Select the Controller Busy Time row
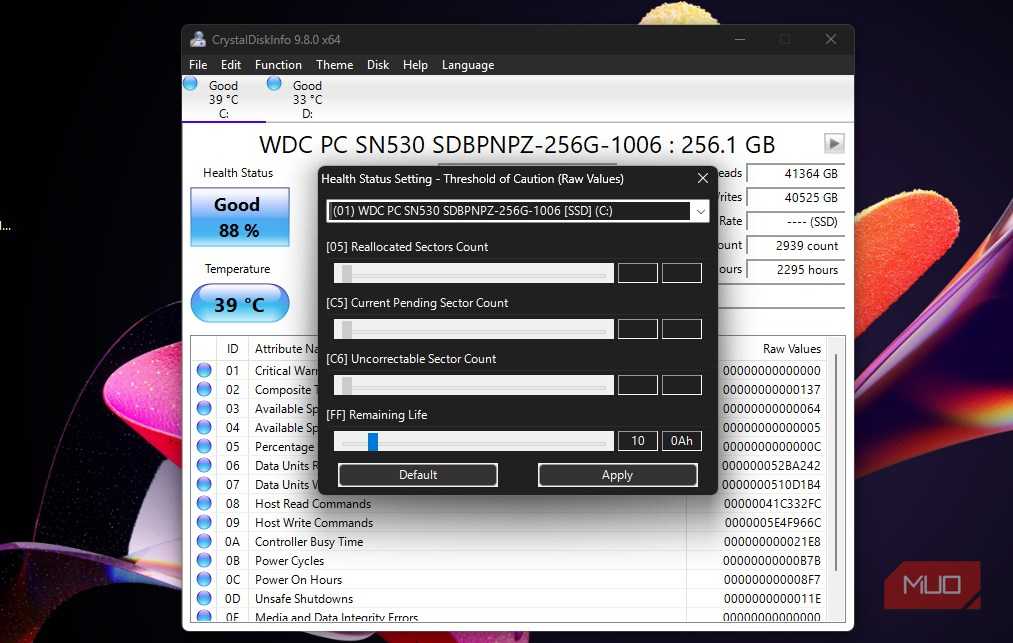Image resolution: width=1013 pixels, height=643 pixels. 509,542
